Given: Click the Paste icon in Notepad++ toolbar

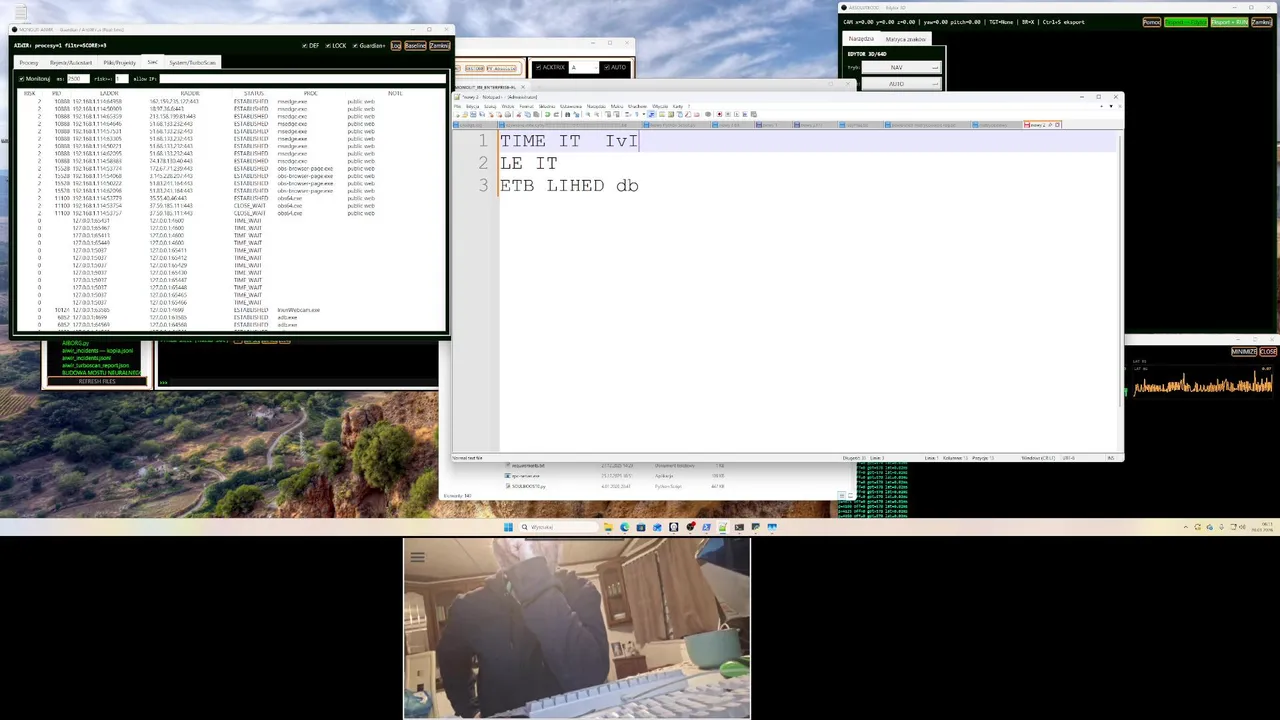Looking at the screenshot, I should click(536, 114).
